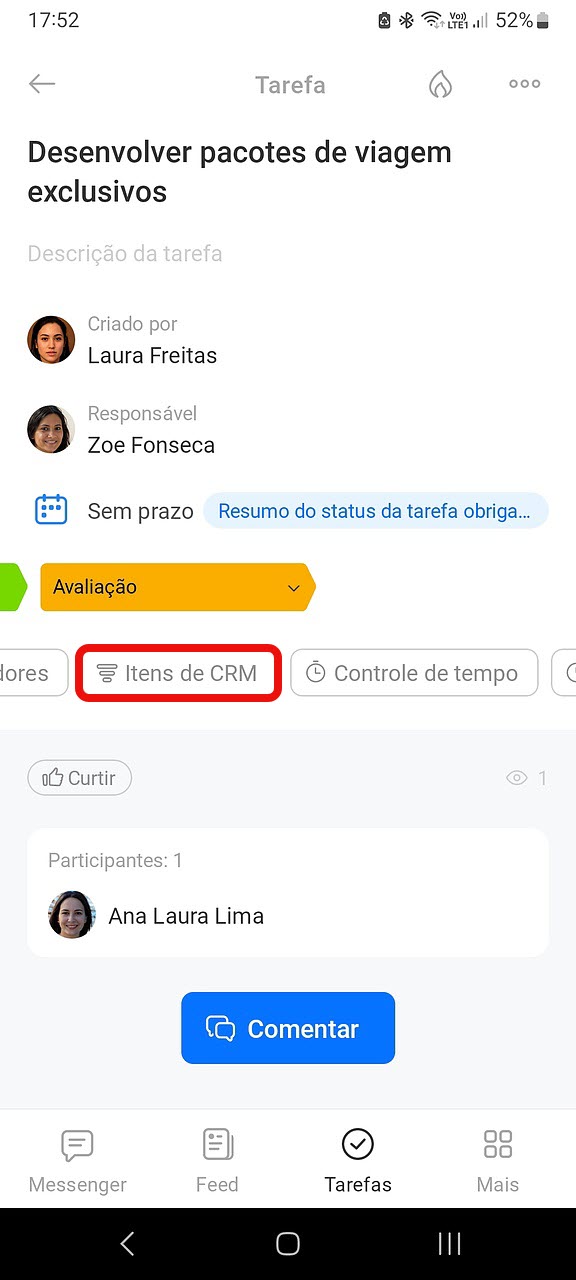576x1280 pixels.
Task: Tap the Descrição da tarefa field
Action: [x=125, y=254]
